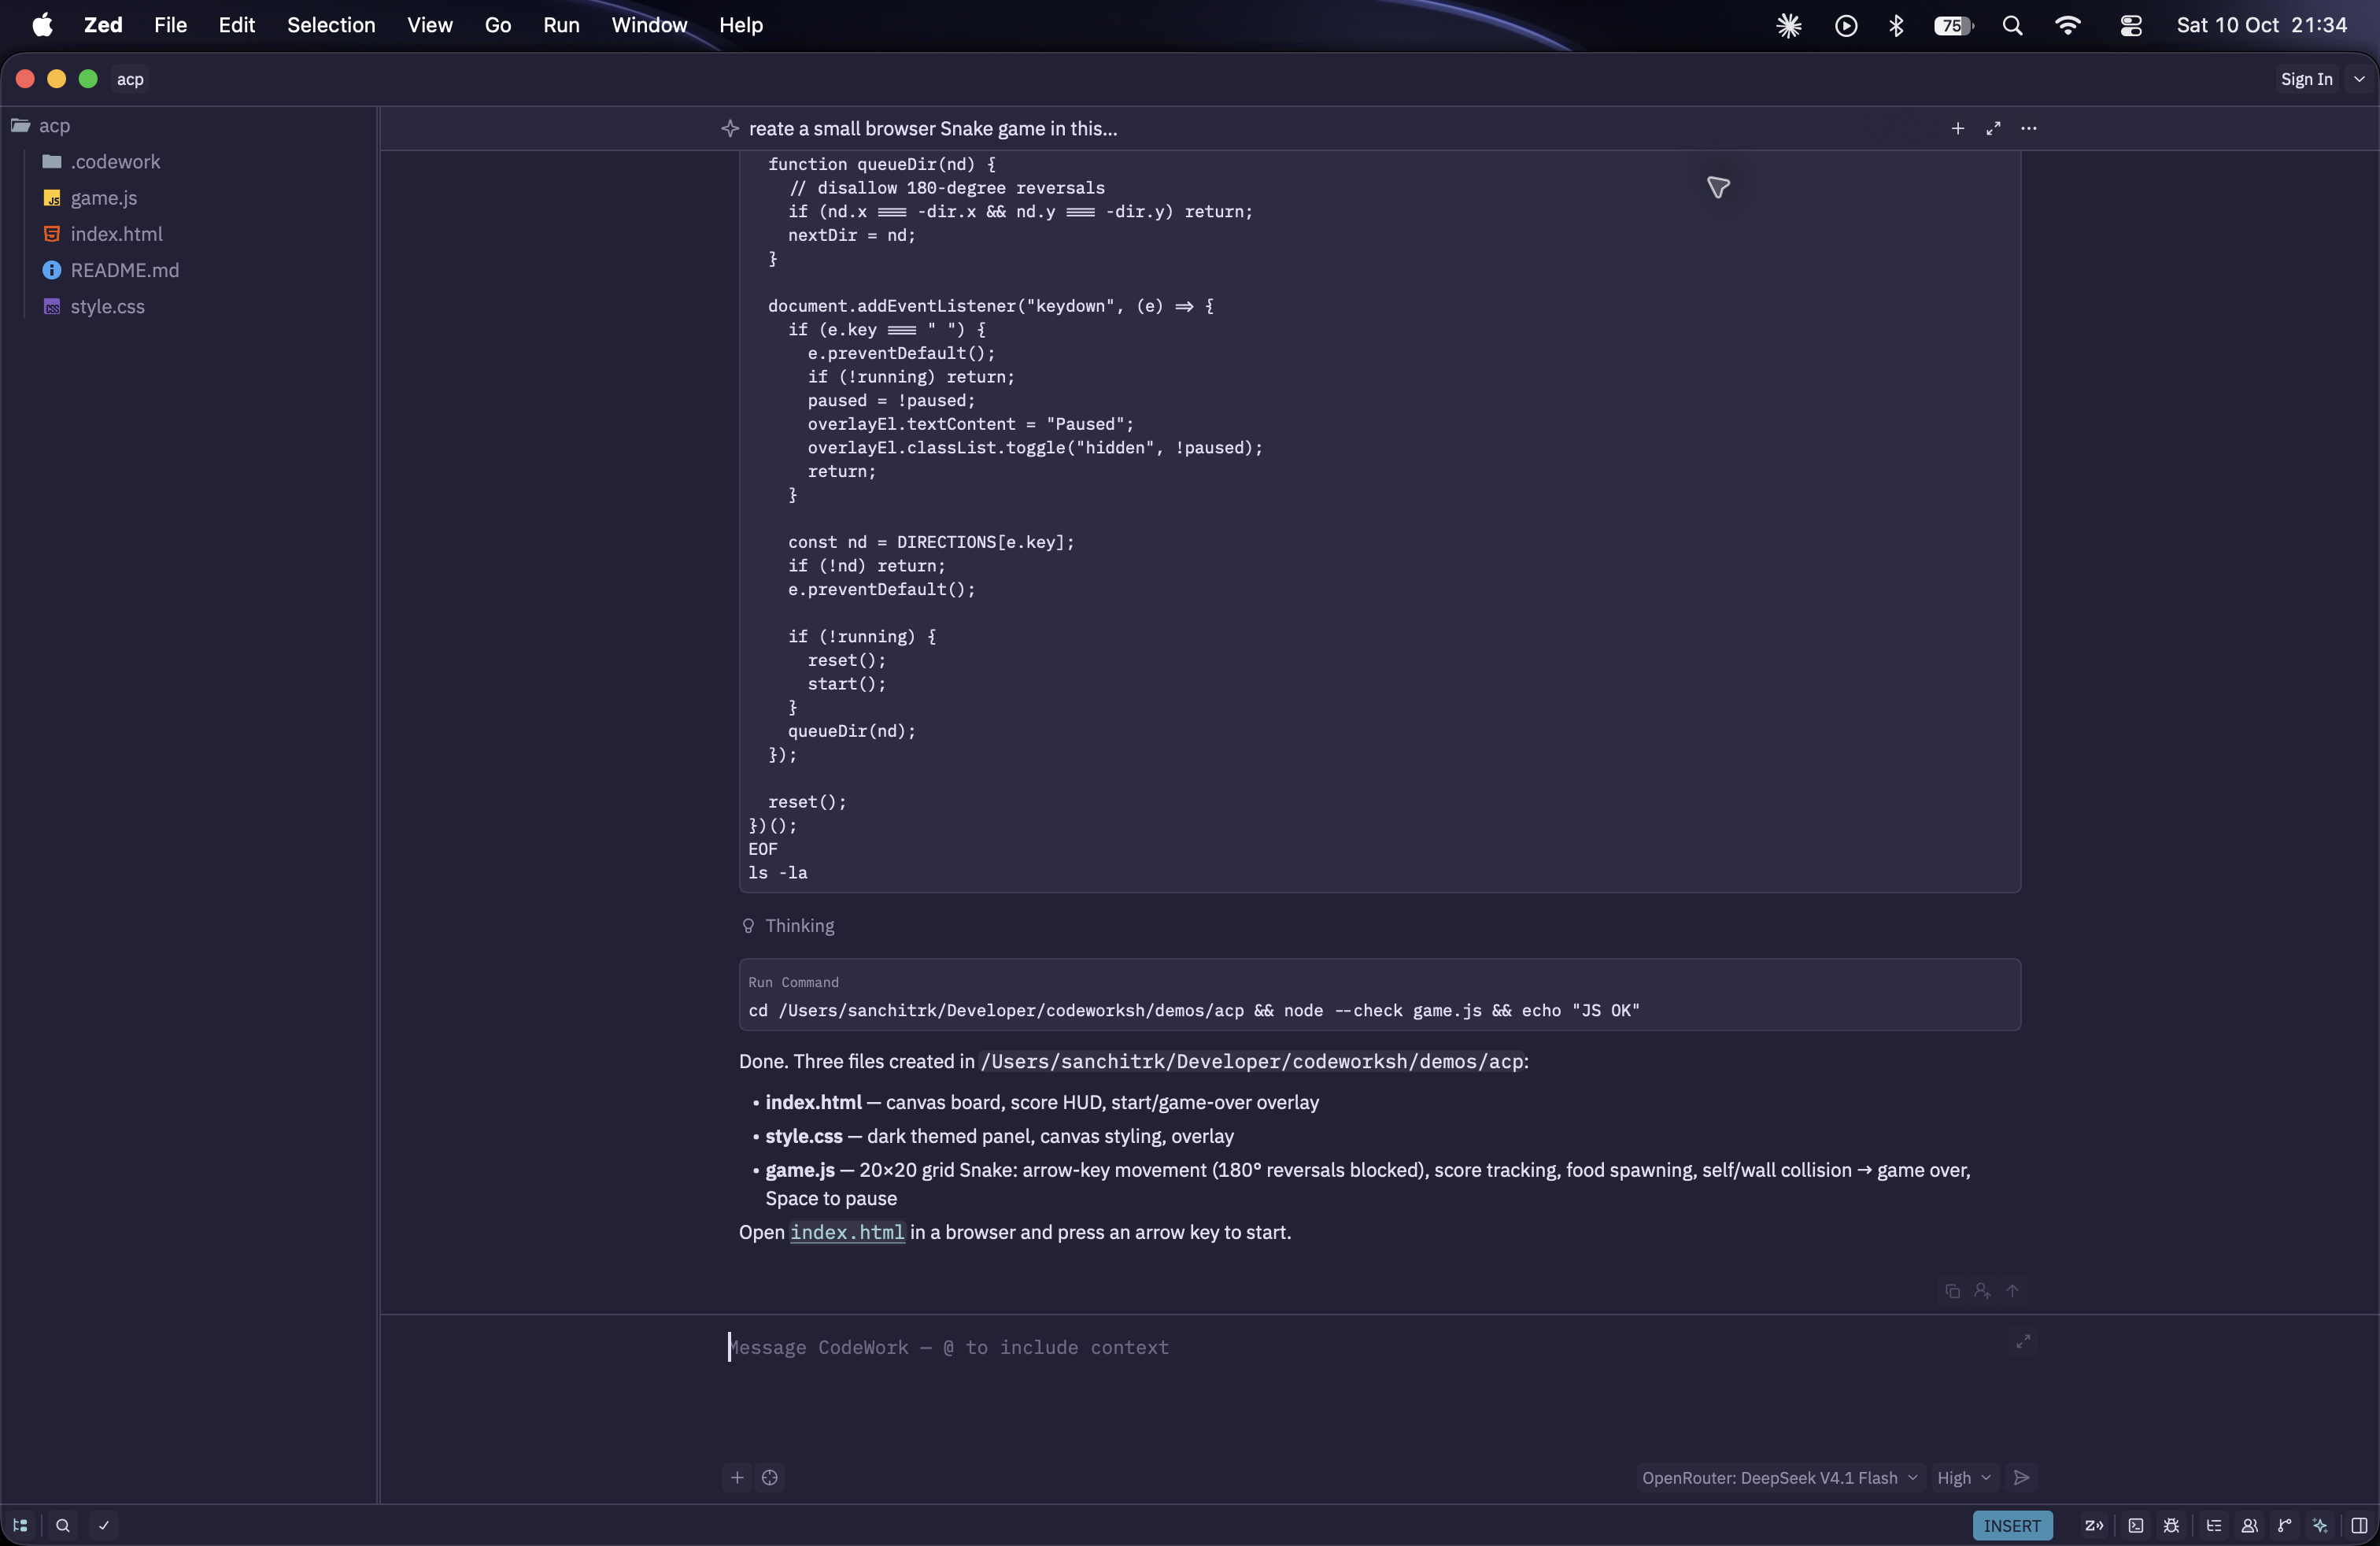Click the crosshair icon beside add context

tap(769, 1477)
